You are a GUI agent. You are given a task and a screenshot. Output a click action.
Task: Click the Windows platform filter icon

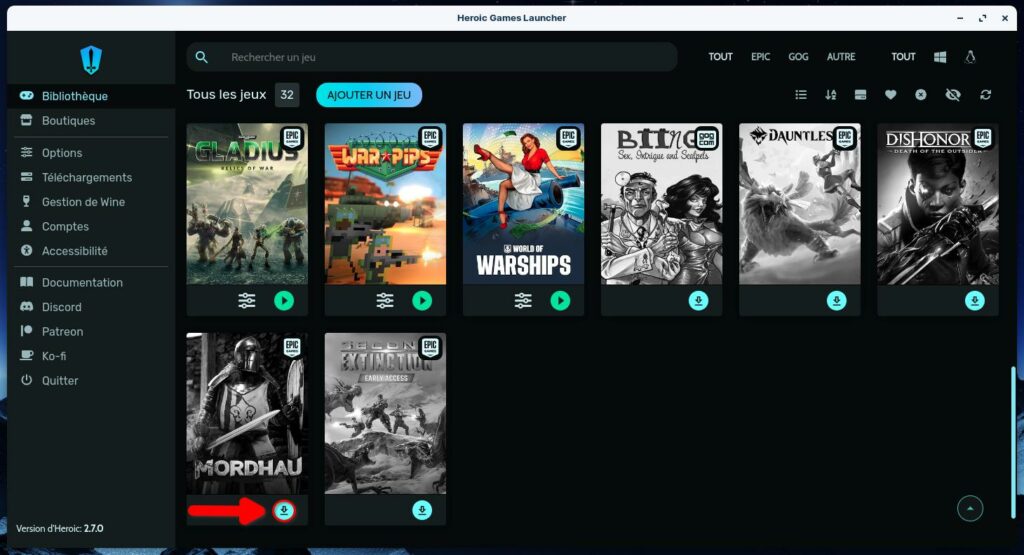coord(940,57)
